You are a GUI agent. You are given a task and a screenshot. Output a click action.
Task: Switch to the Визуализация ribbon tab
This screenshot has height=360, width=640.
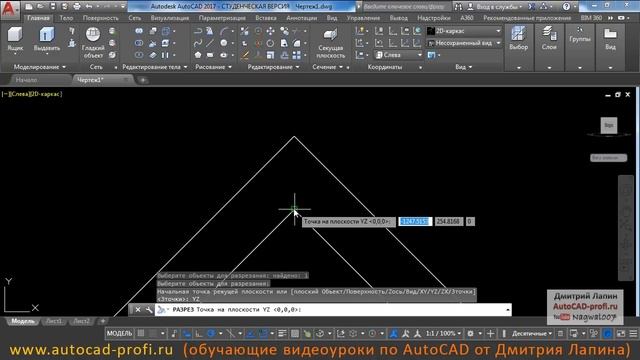(x=169, y=18)
